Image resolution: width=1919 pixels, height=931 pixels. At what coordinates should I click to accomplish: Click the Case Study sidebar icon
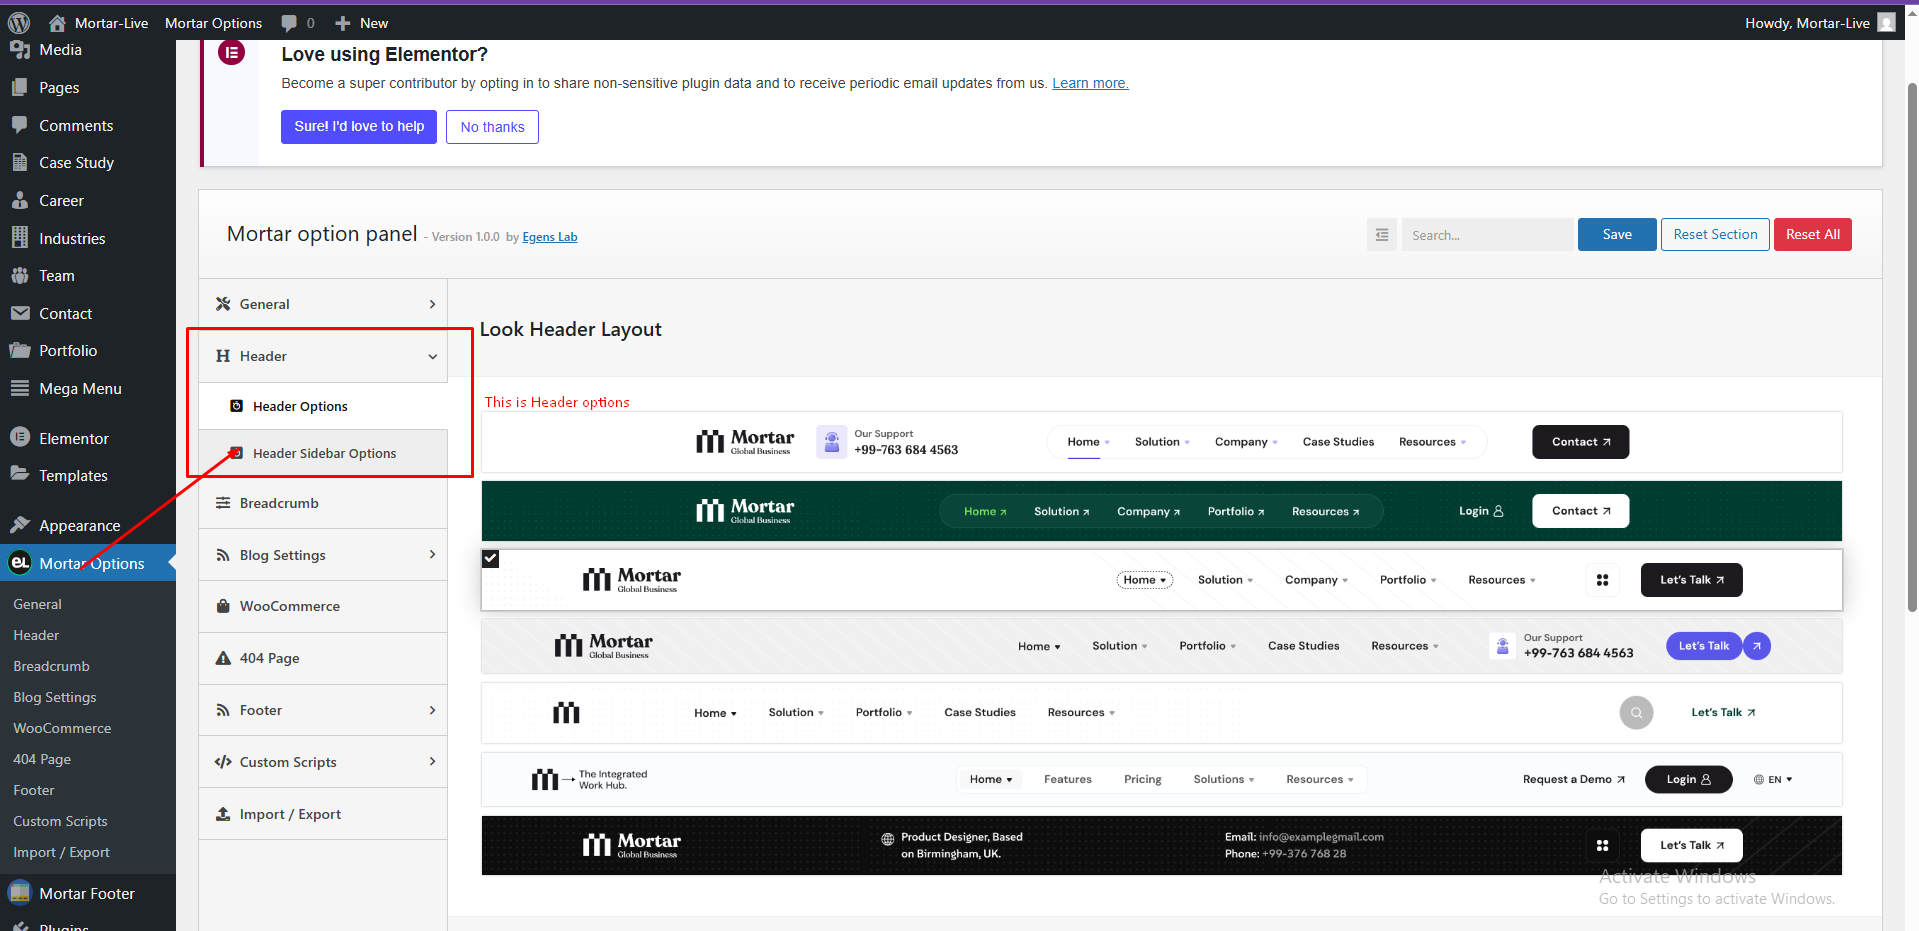(x=20, y=163)
